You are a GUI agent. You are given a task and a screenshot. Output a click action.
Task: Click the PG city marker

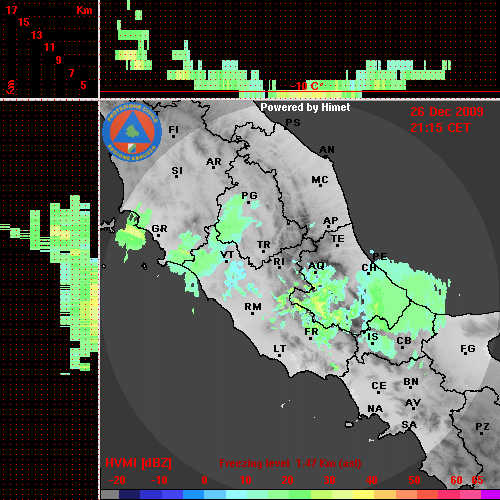248,202
